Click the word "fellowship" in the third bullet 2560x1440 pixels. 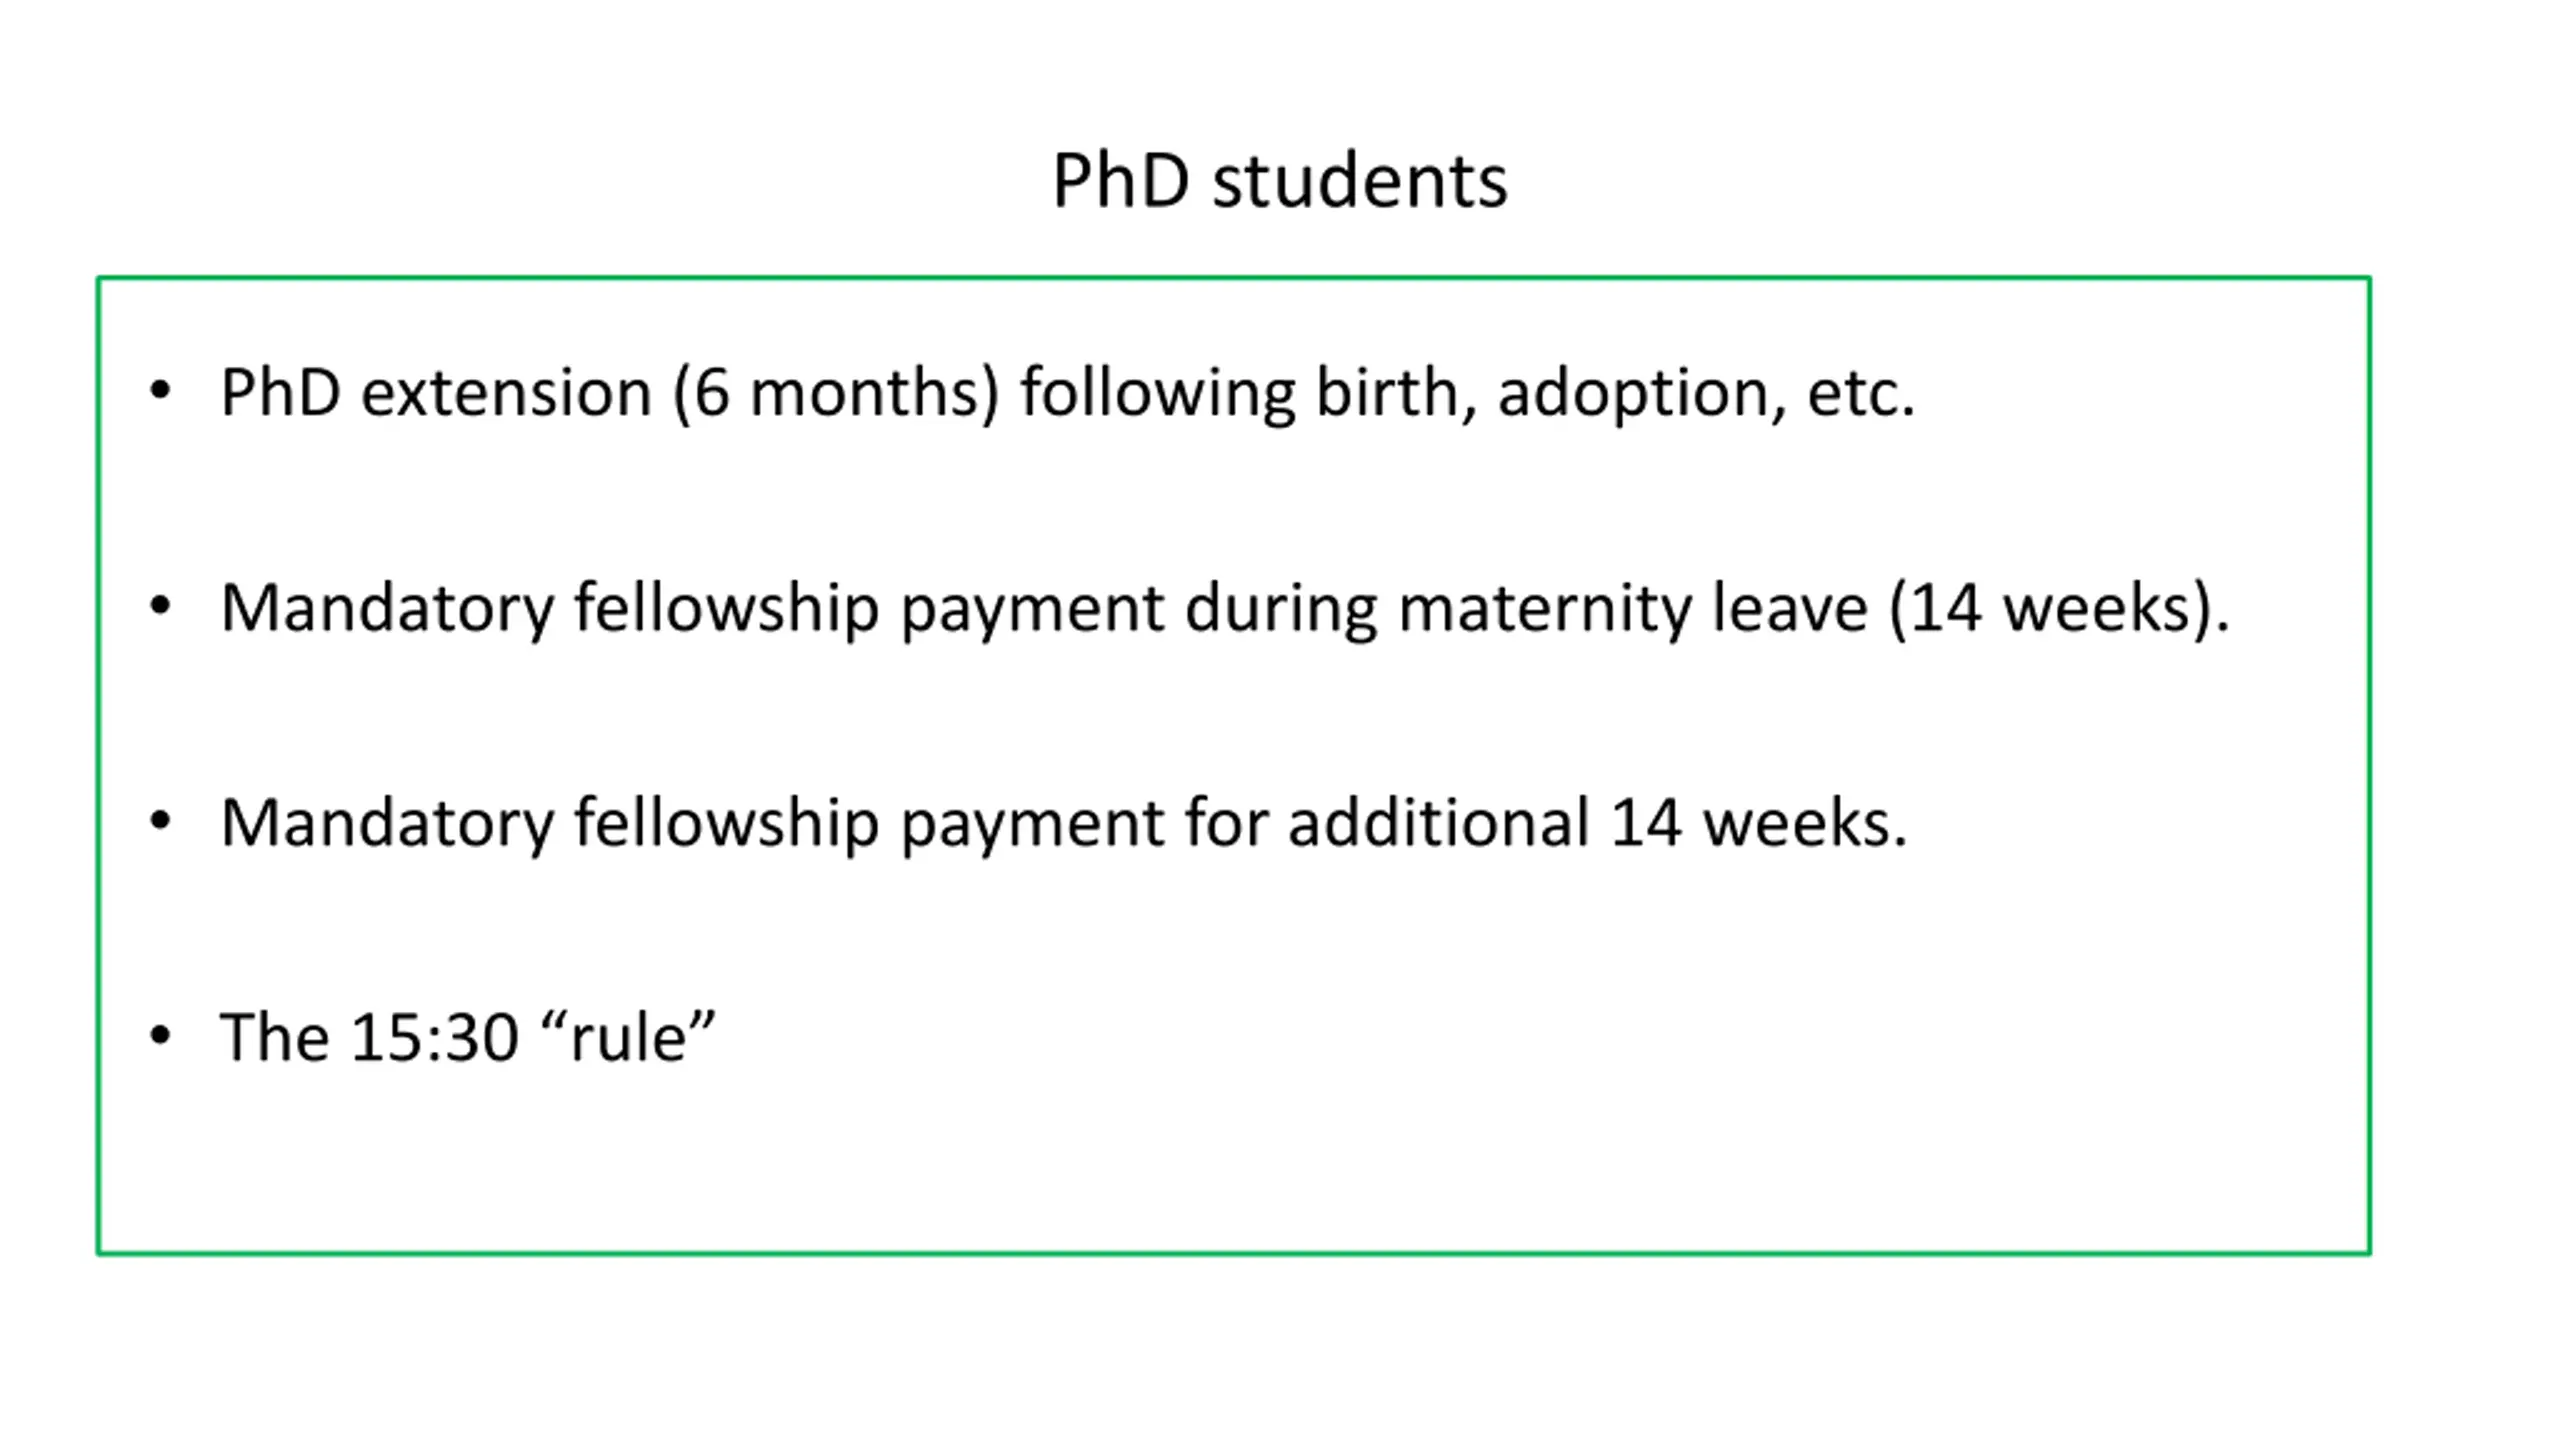(x=726, y=823)
